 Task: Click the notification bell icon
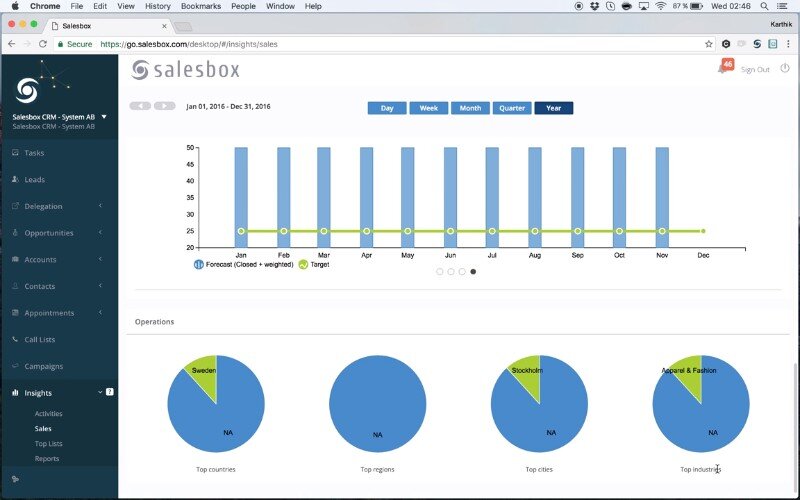click(x=722, y=68)
